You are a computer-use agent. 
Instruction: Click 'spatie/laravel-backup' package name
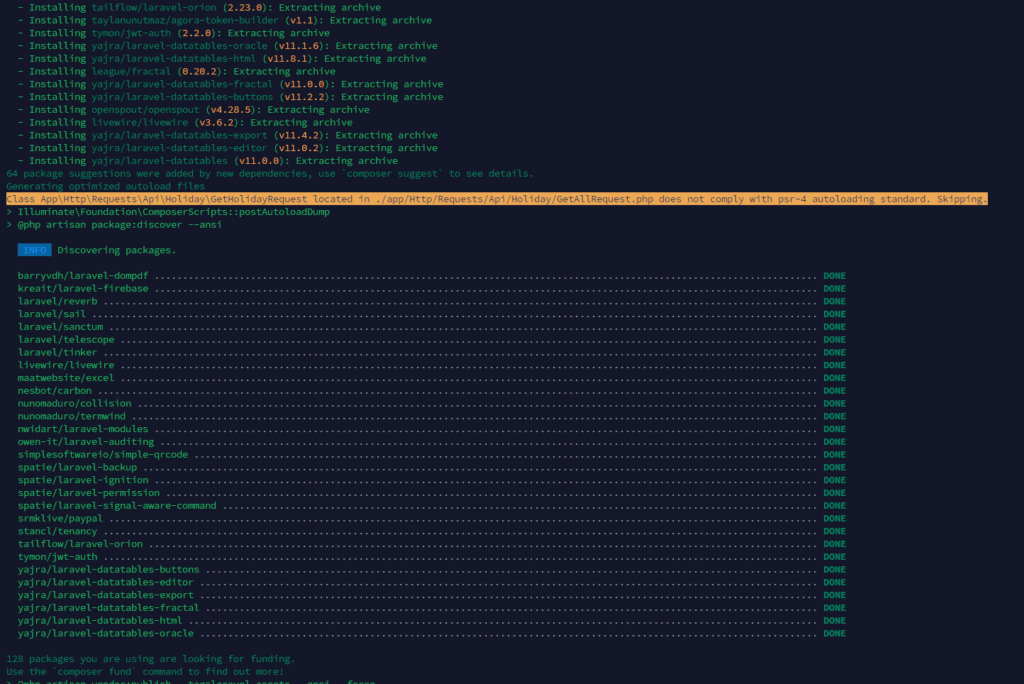click(x=77, y=467)
